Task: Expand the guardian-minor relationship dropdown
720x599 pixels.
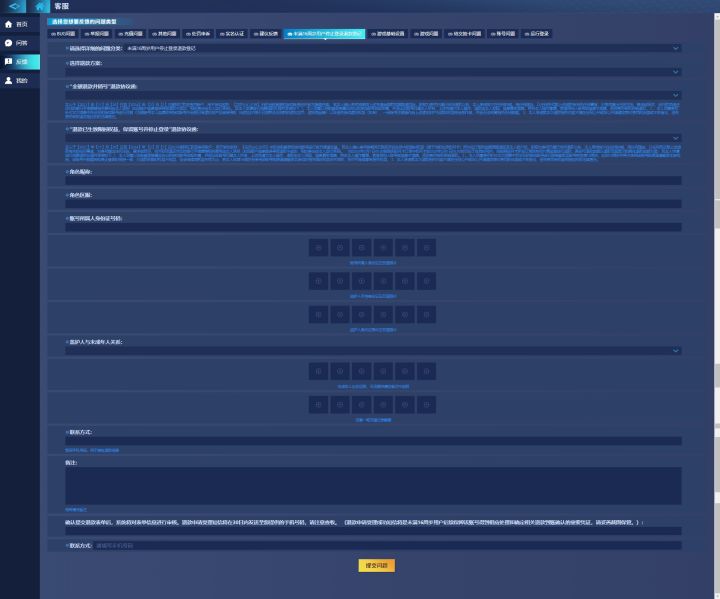Action: pos(675,351)
